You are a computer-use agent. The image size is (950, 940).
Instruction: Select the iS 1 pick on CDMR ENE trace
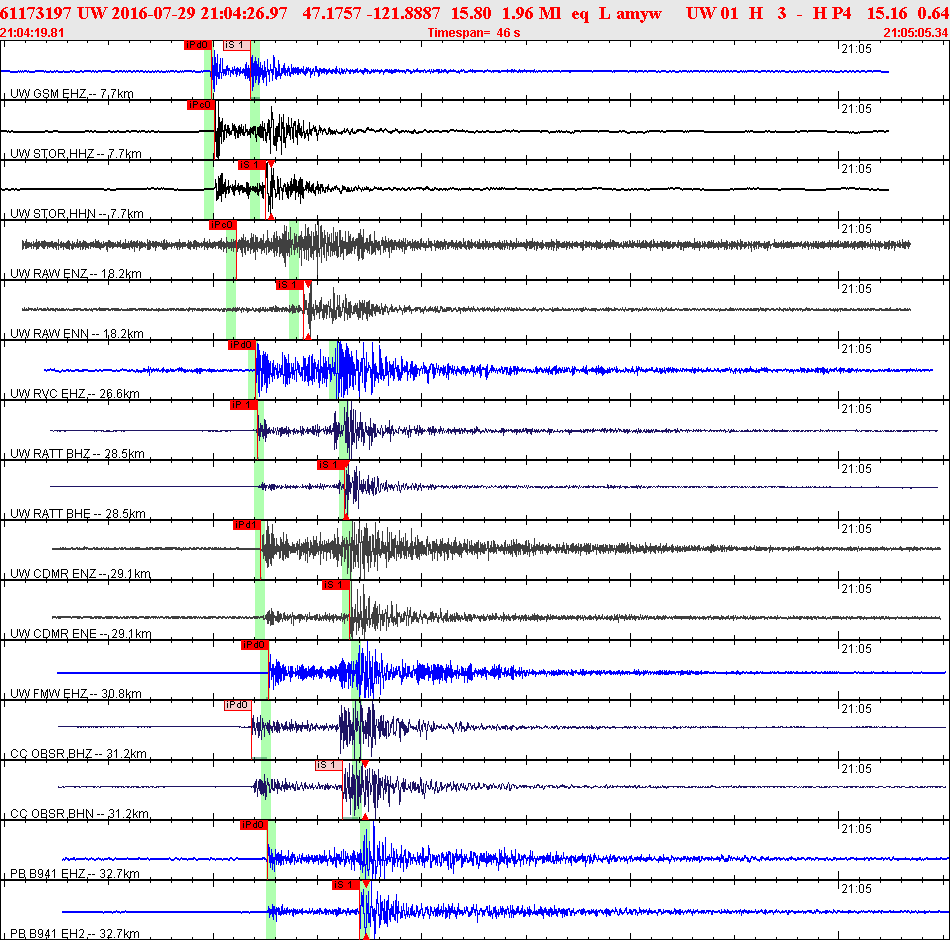click(x=336, y=585)
